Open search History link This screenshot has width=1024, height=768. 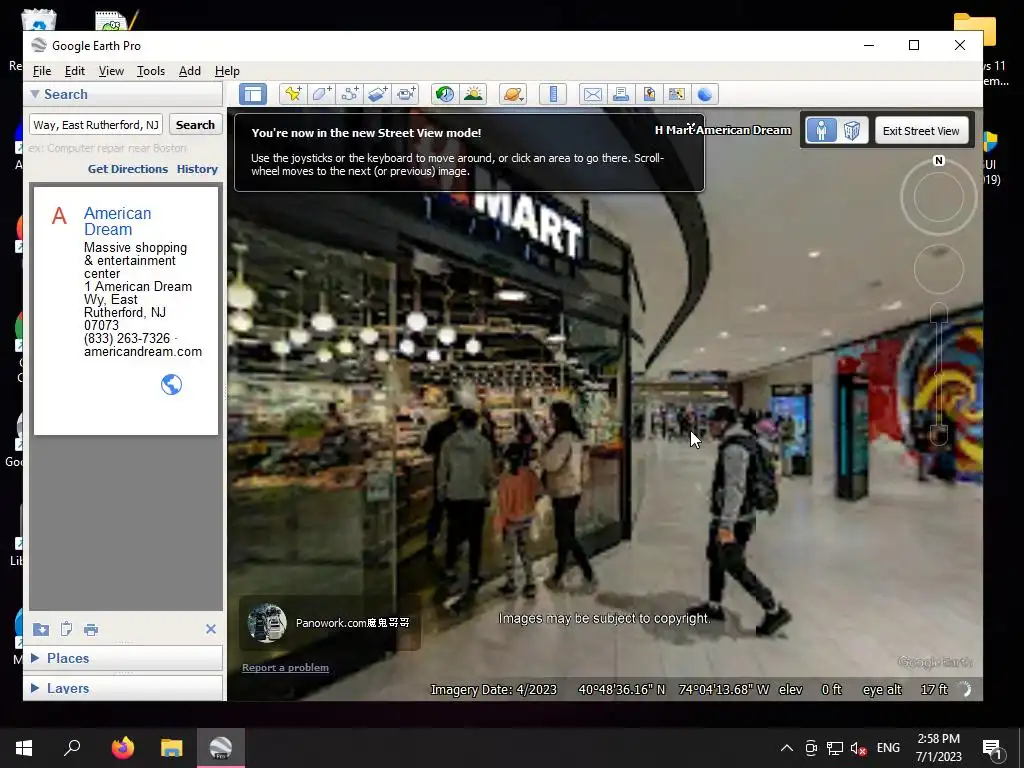click(197, 168)
